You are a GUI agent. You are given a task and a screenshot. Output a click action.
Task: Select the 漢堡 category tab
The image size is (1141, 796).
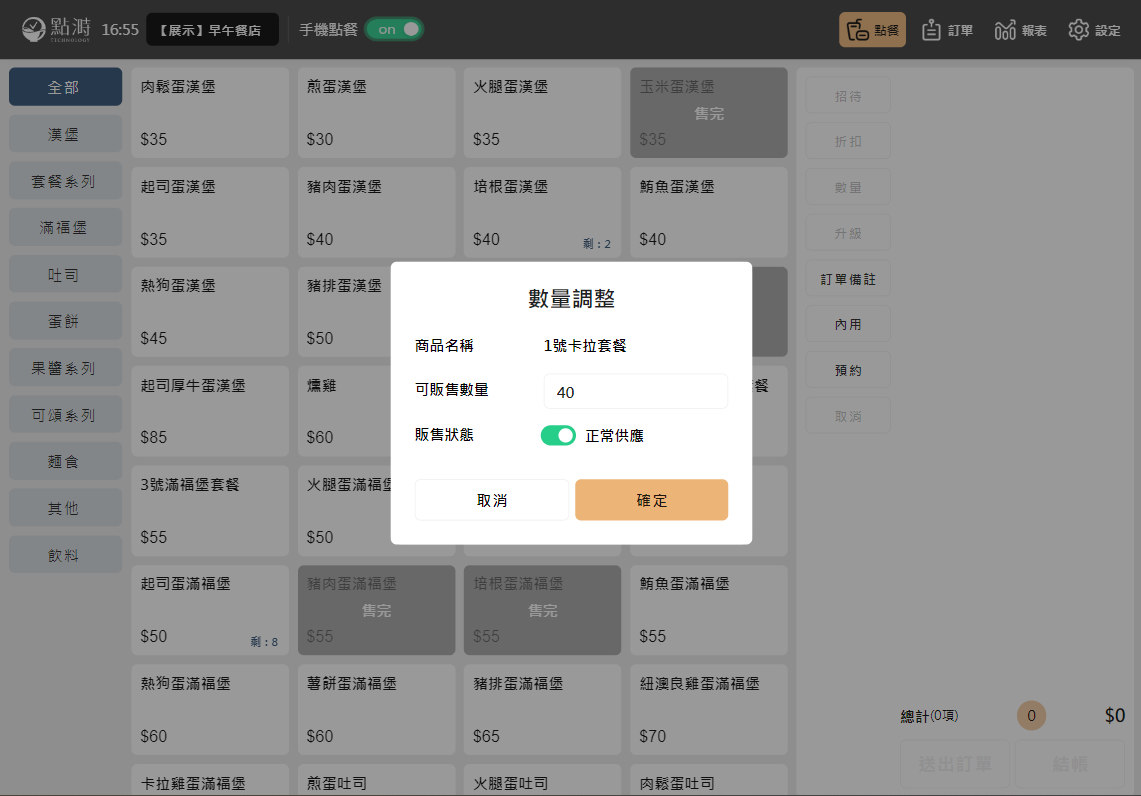pyautogui.click(x=65, y=134)
